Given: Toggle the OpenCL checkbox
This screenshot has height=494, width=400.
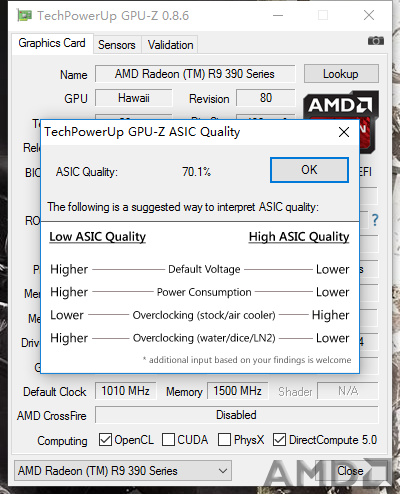Looking at the screenshot, I should click(x=105, y=440).
